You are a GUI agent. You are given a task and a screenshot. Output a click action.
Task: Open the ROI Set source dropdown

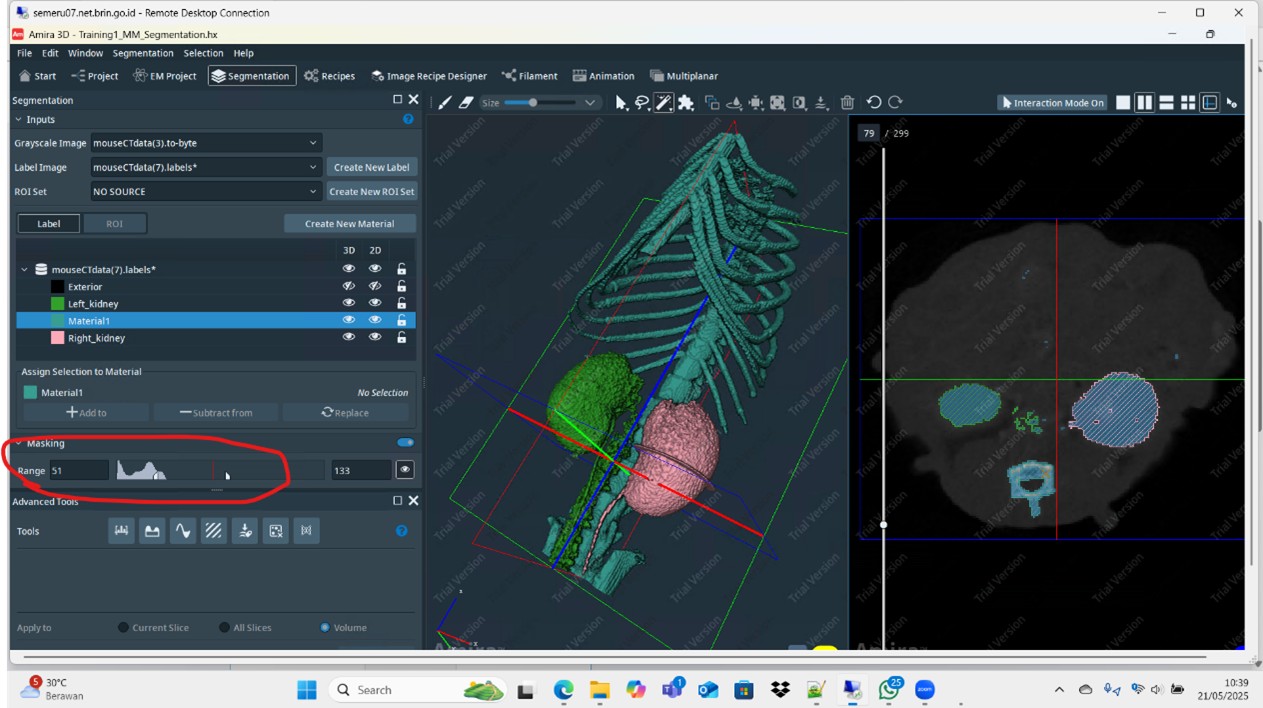point(205,191)
